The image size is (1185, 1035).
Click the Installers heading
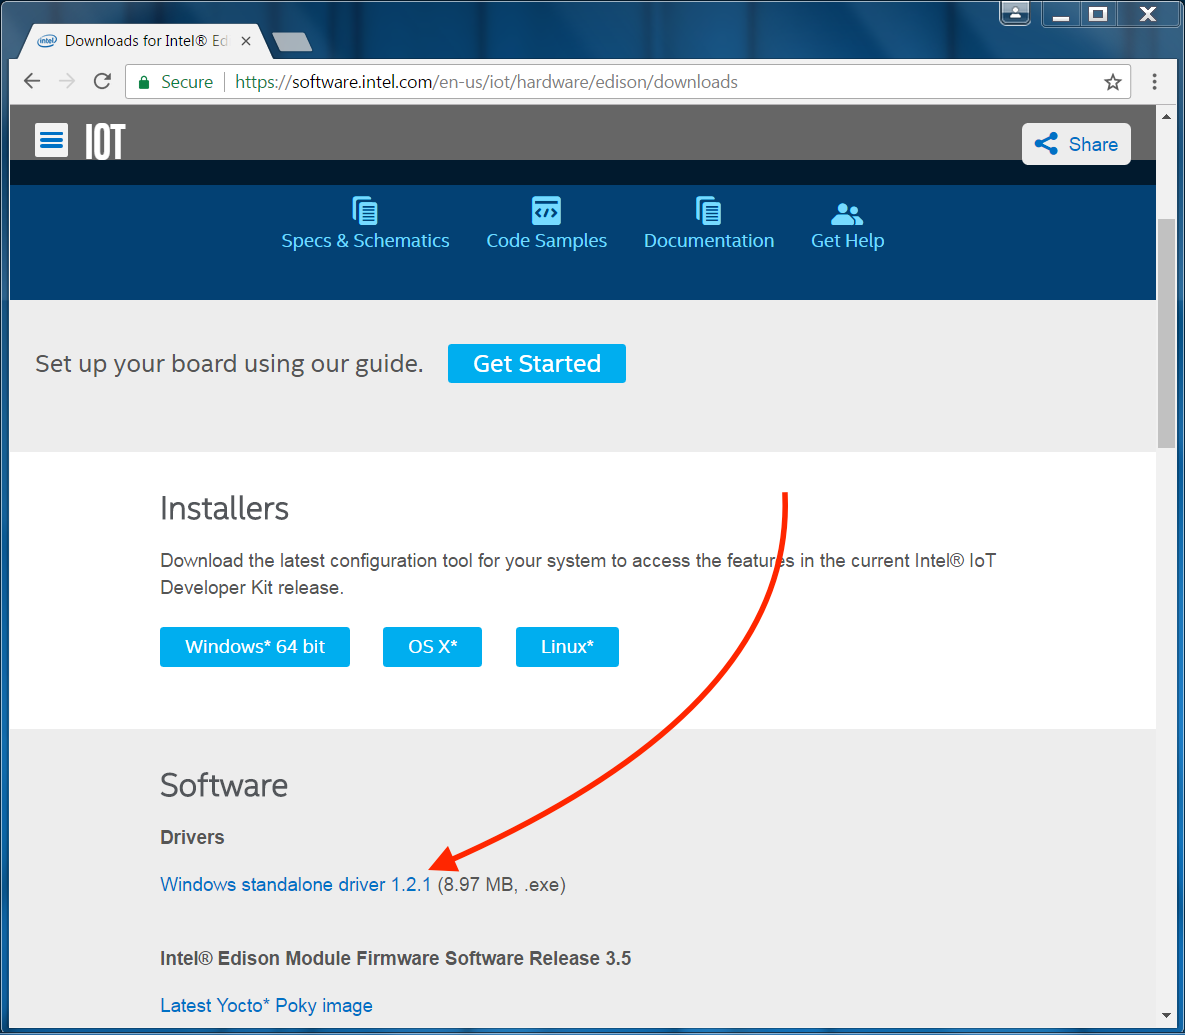(224, 508)
